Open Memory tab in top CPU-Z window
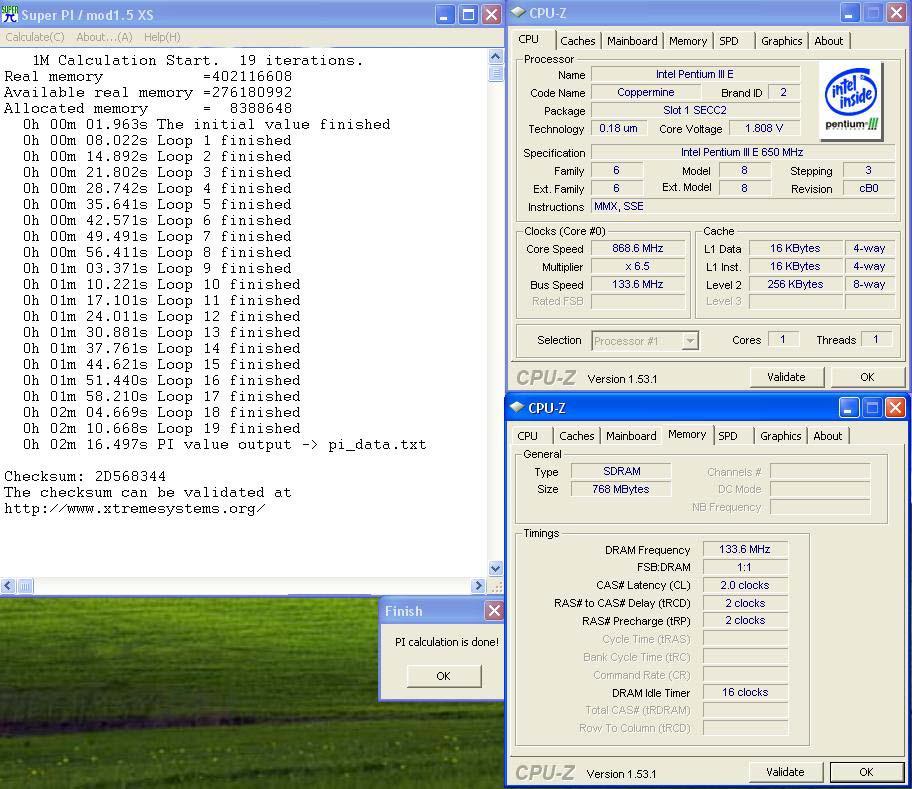The image size is (912, 789). click(688, 41)
